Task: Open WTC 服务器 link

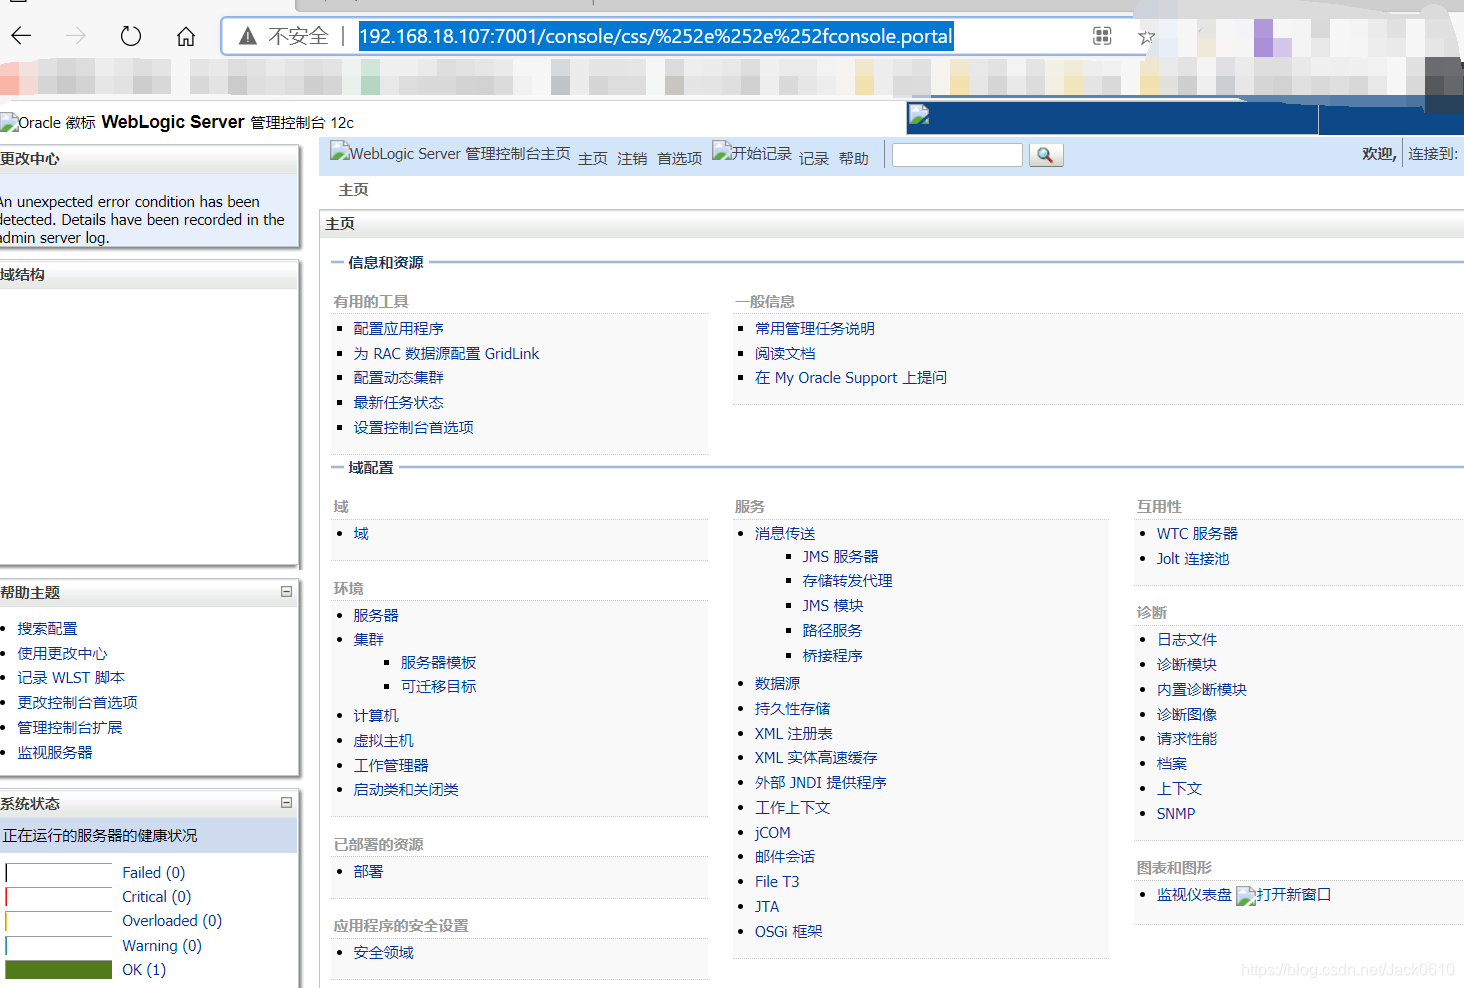Action: coord(1197,533)
